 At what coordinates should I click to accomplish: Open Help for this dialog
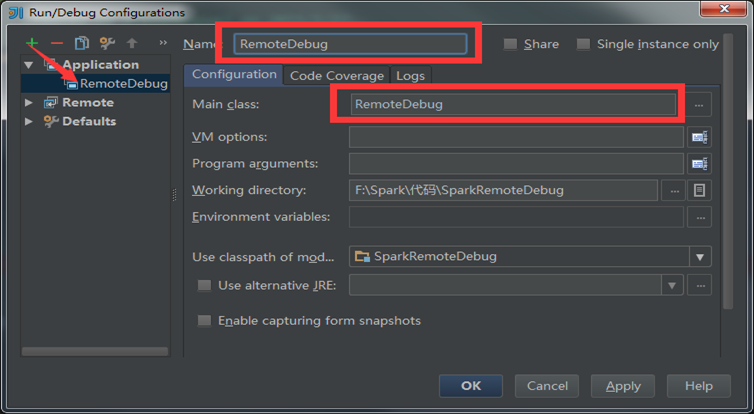coord(699,386)
